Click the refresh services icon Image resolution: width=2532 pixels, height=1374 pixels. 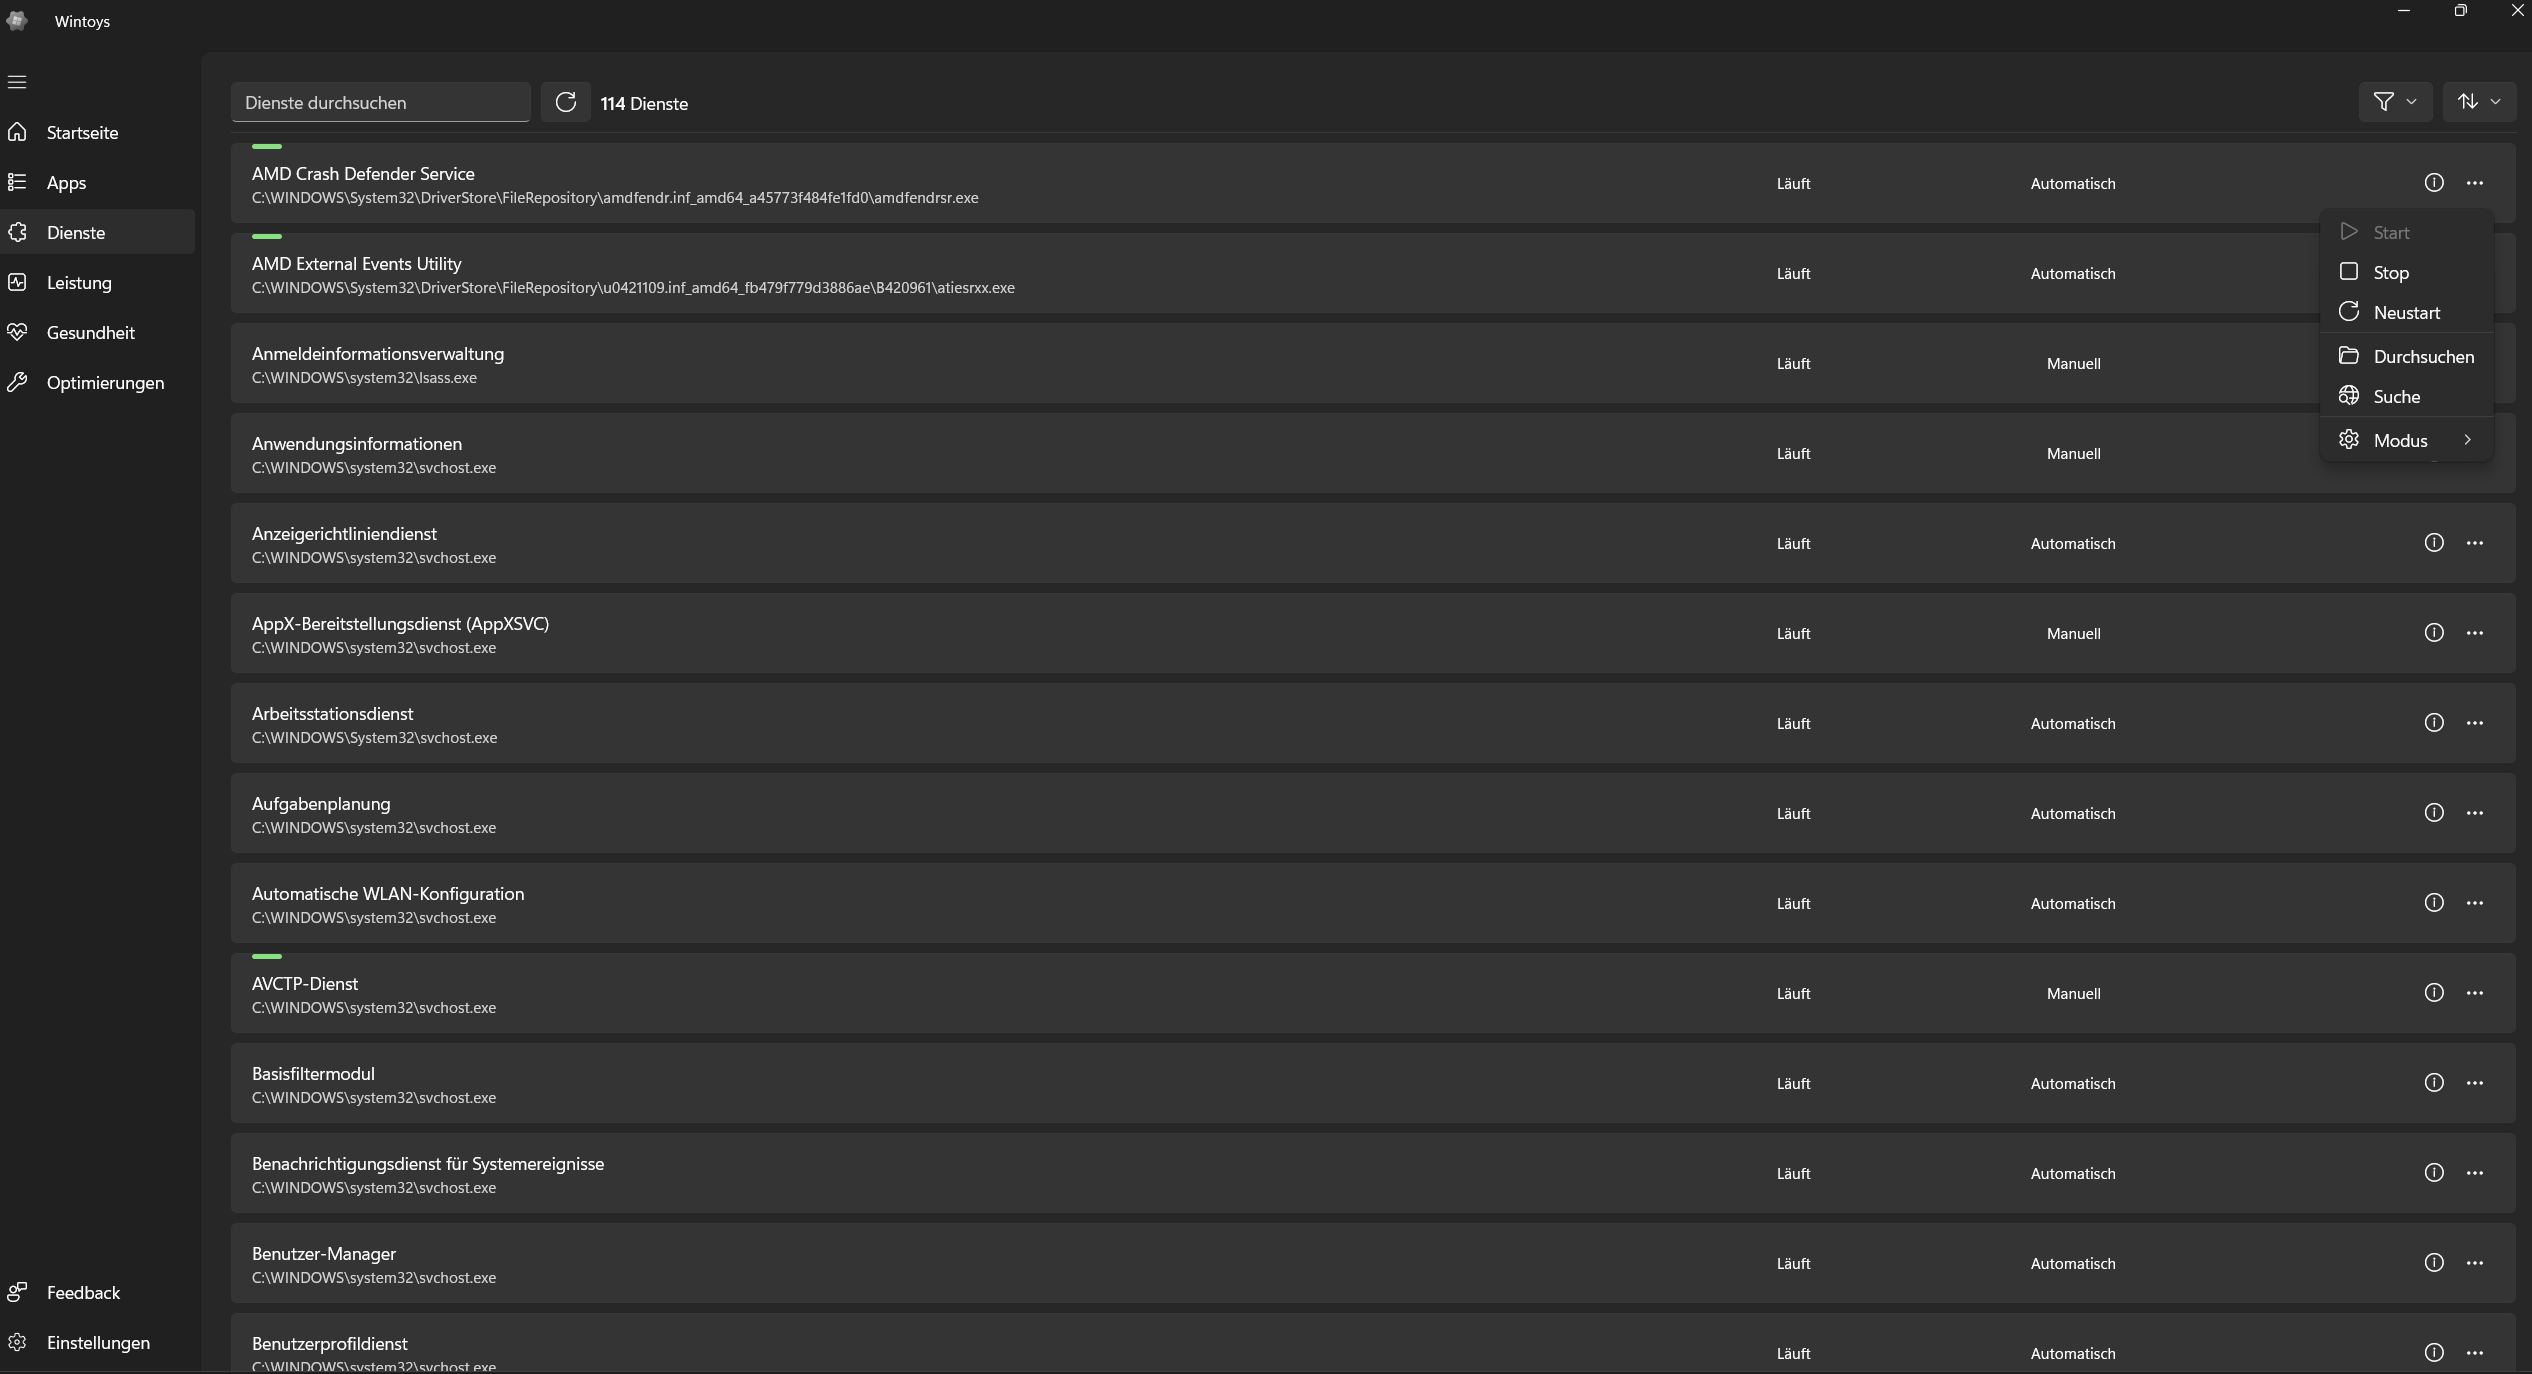click(565, 102)
